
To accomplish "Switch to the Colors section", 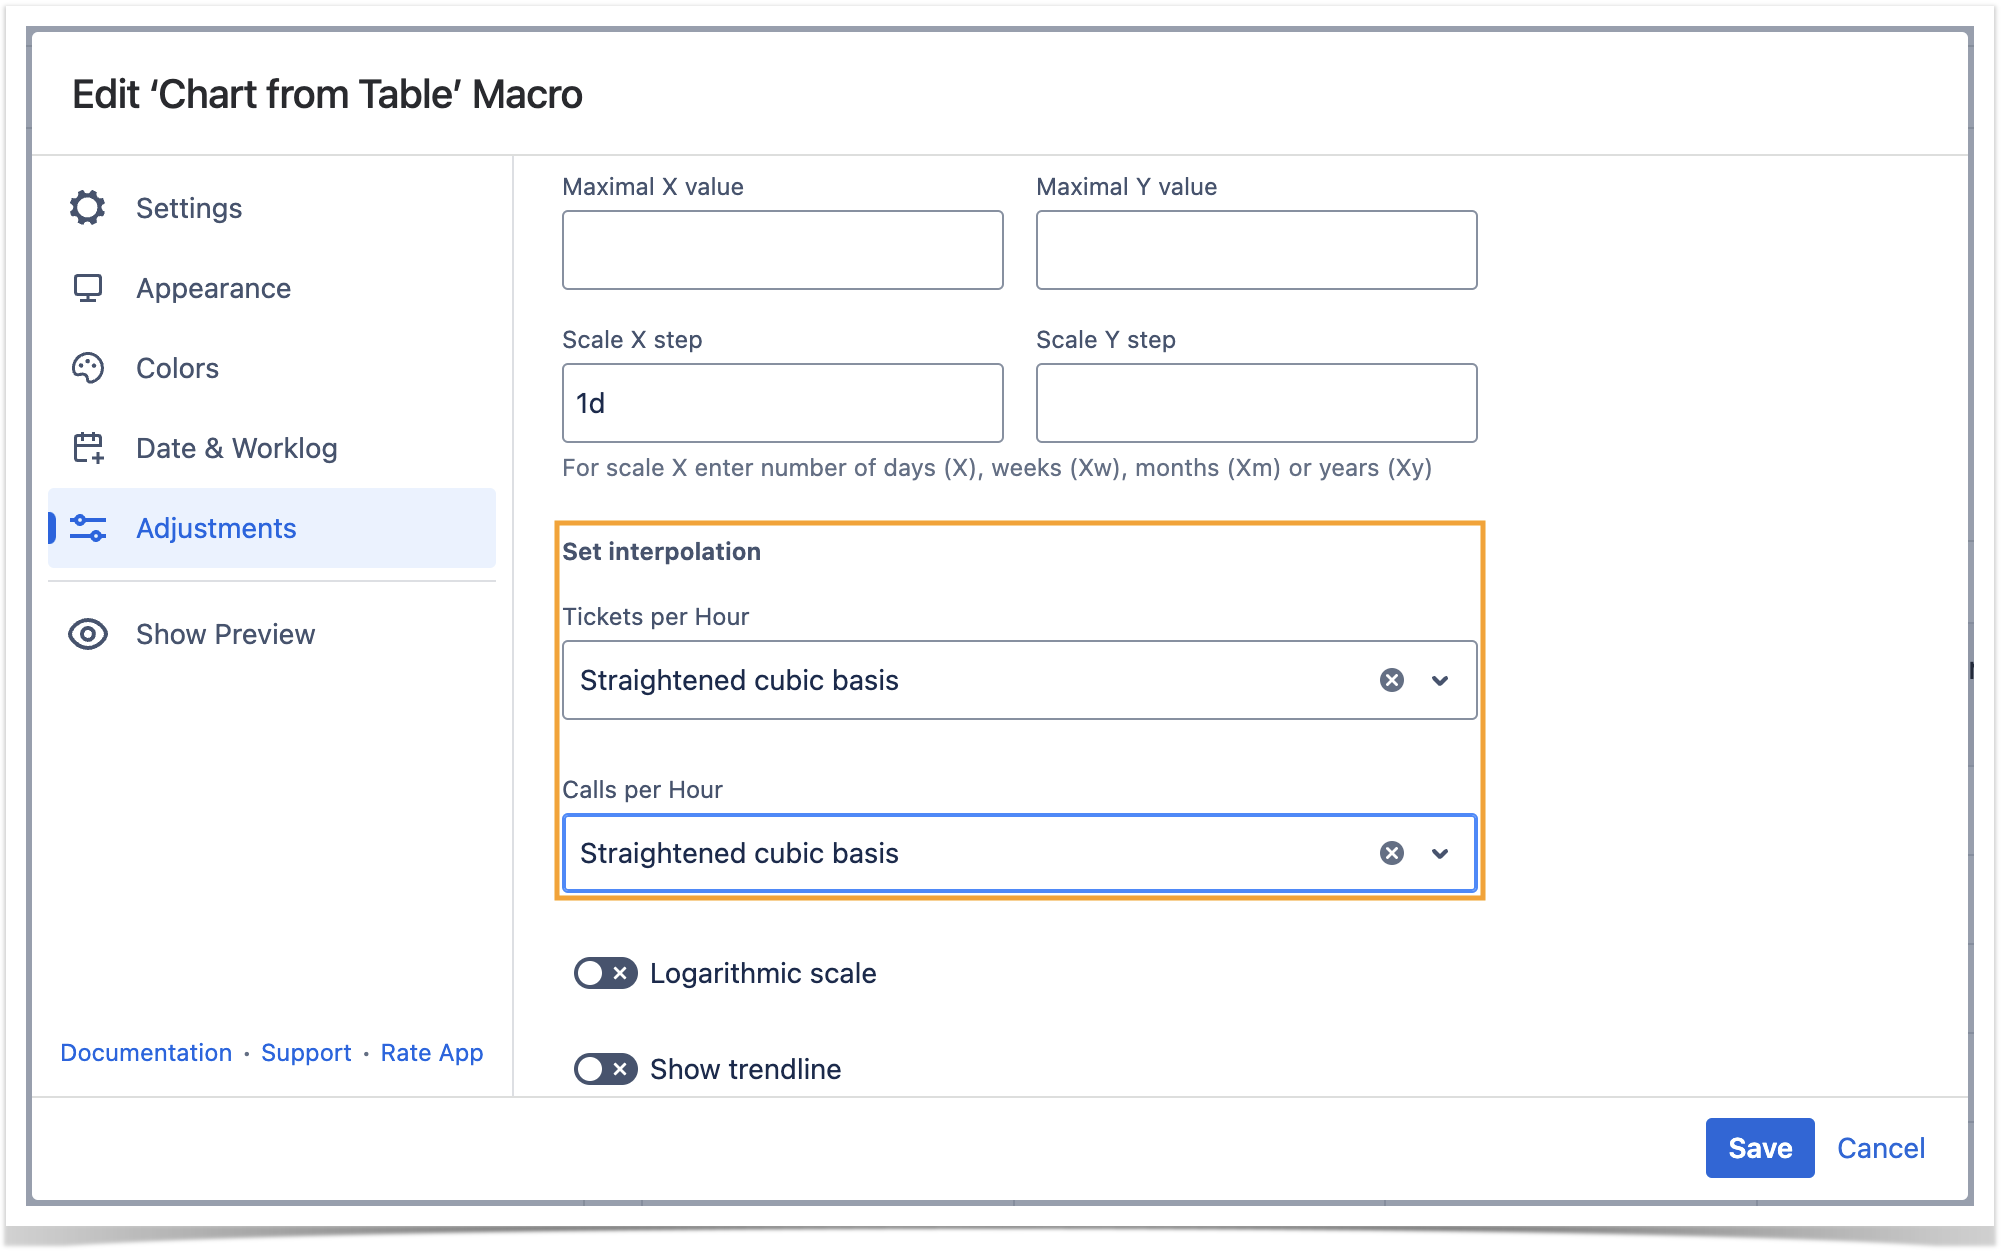I will tap(177, 368).
